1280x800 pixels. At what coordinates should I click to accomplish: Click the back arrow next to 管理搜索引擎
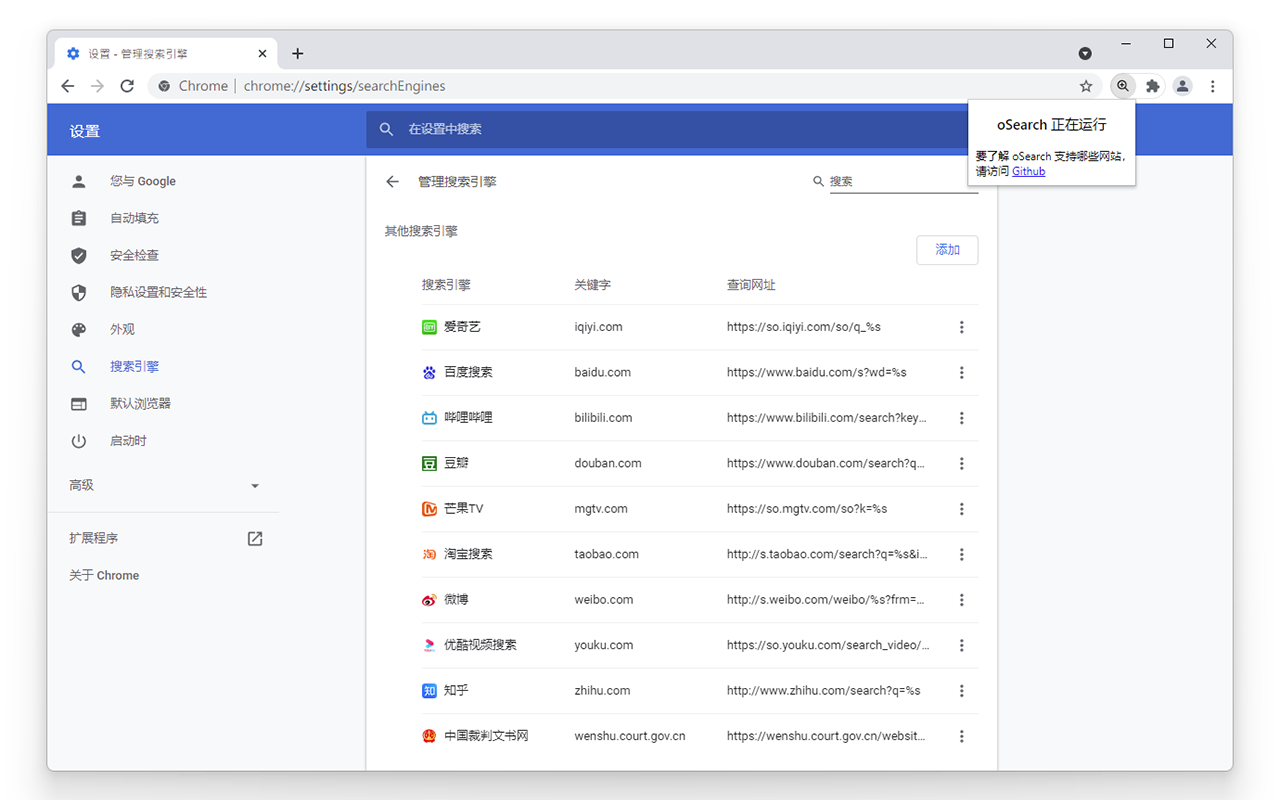click(x=392, y=181)
